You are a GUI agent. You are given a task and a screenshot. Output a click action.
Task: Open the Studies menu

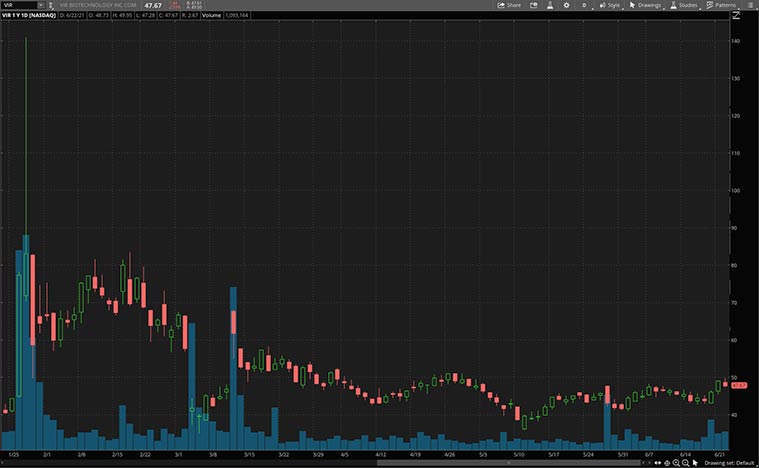tap(684, 5)
